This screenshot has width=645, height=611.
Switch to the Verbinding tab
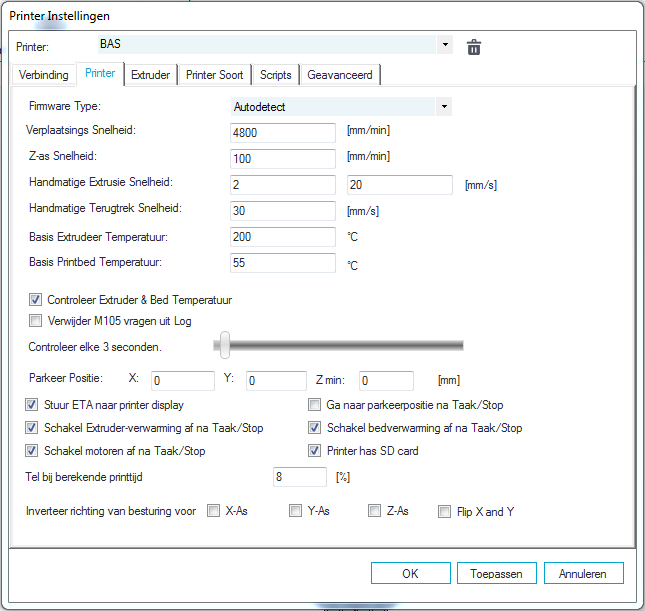(45, 75)
